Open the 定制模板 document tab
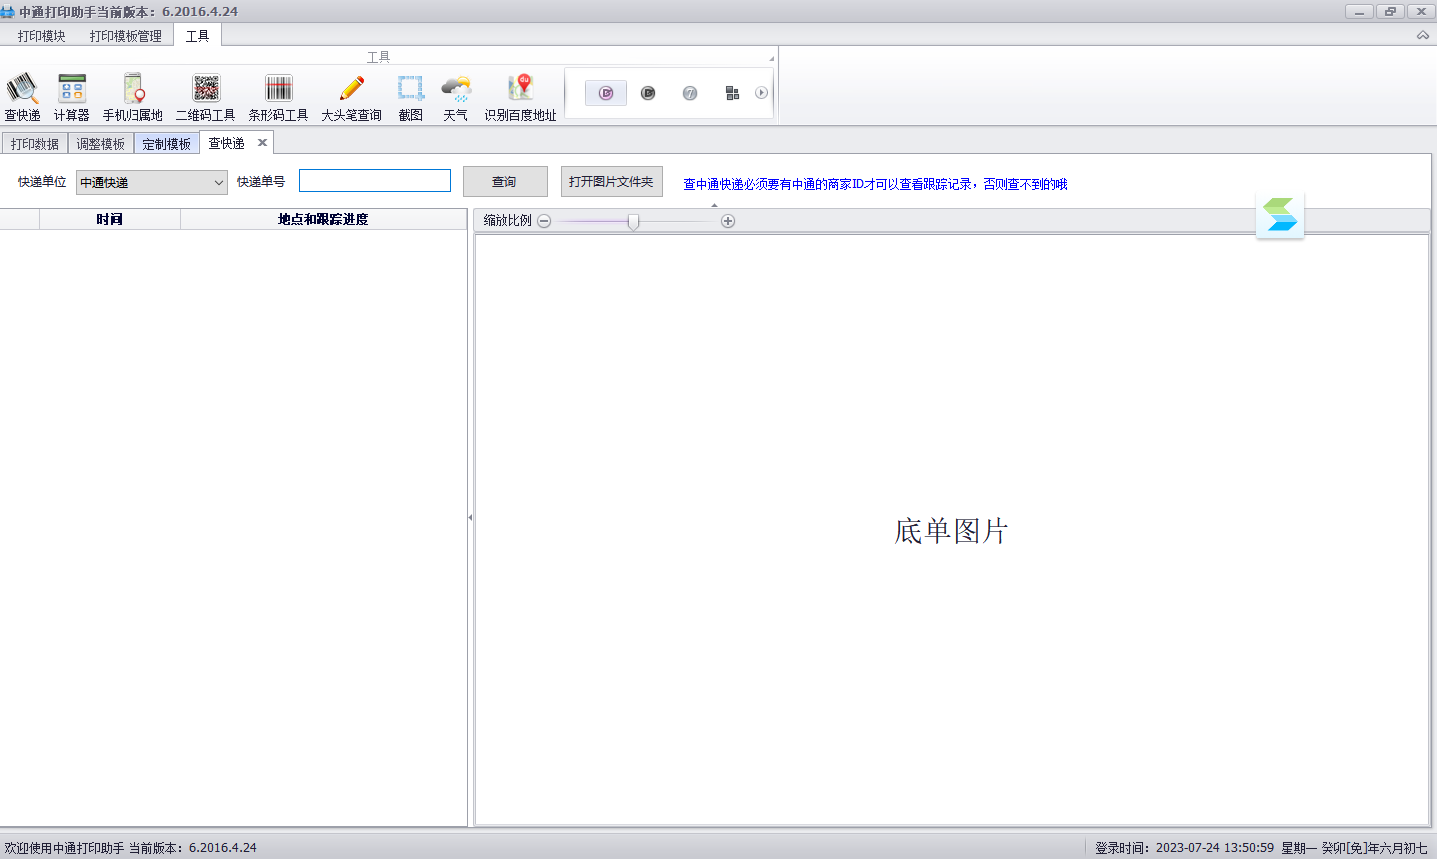Screen dimensions: 1437x859 pyautogui.click(x=167, y=144)
